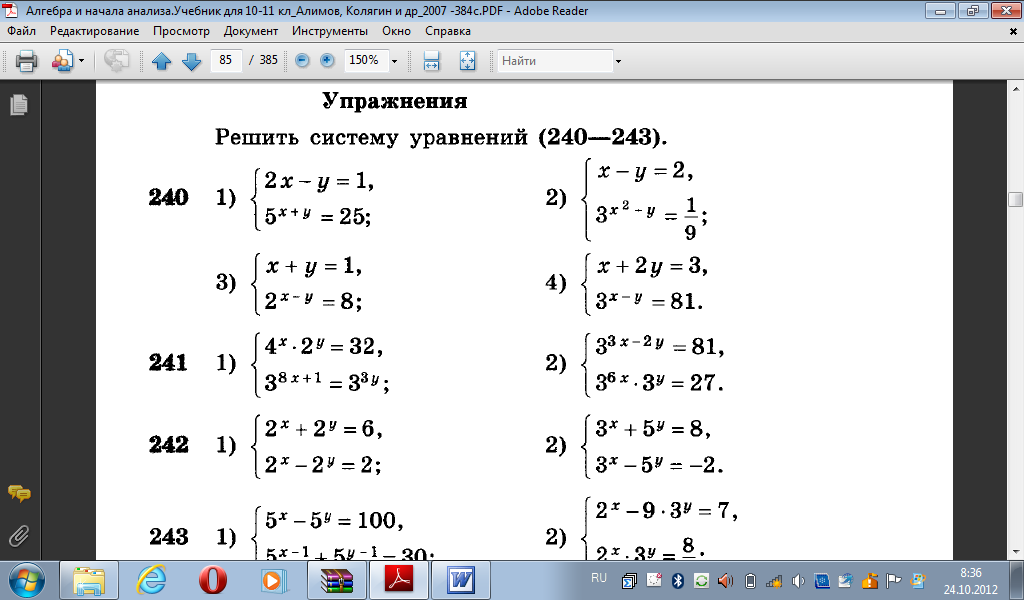
Task: Click exercise number 243 in document
Action: (x=169, y=537)
